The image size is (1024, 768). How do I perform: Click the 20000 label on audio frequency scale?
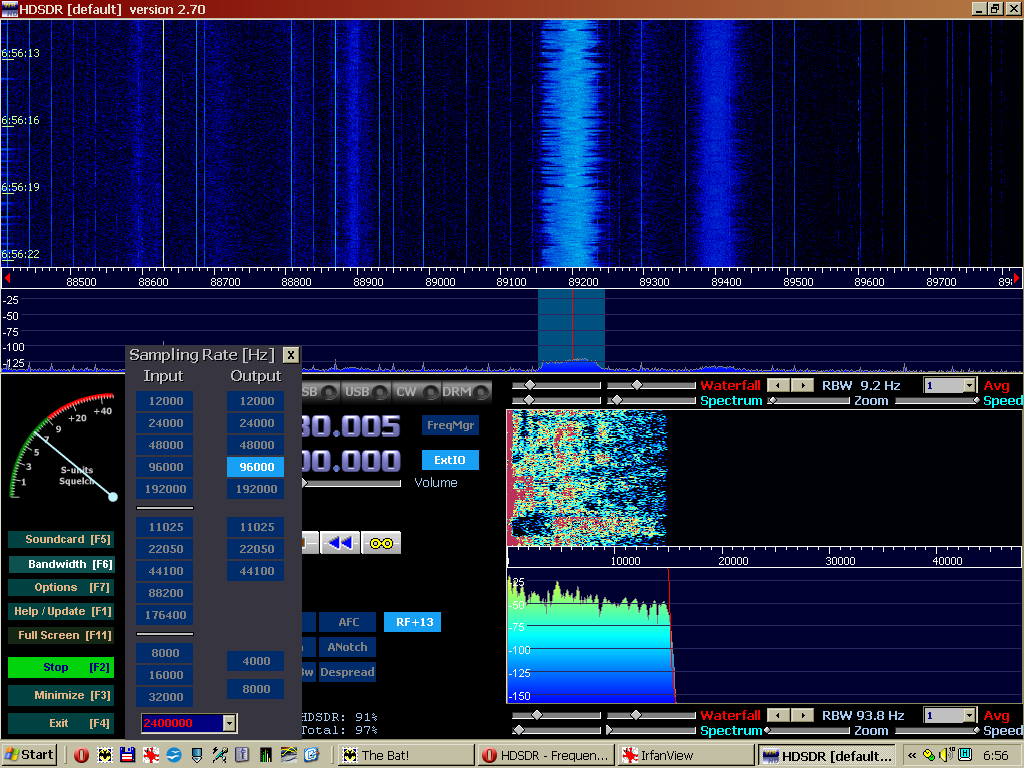tap(733, 561)
